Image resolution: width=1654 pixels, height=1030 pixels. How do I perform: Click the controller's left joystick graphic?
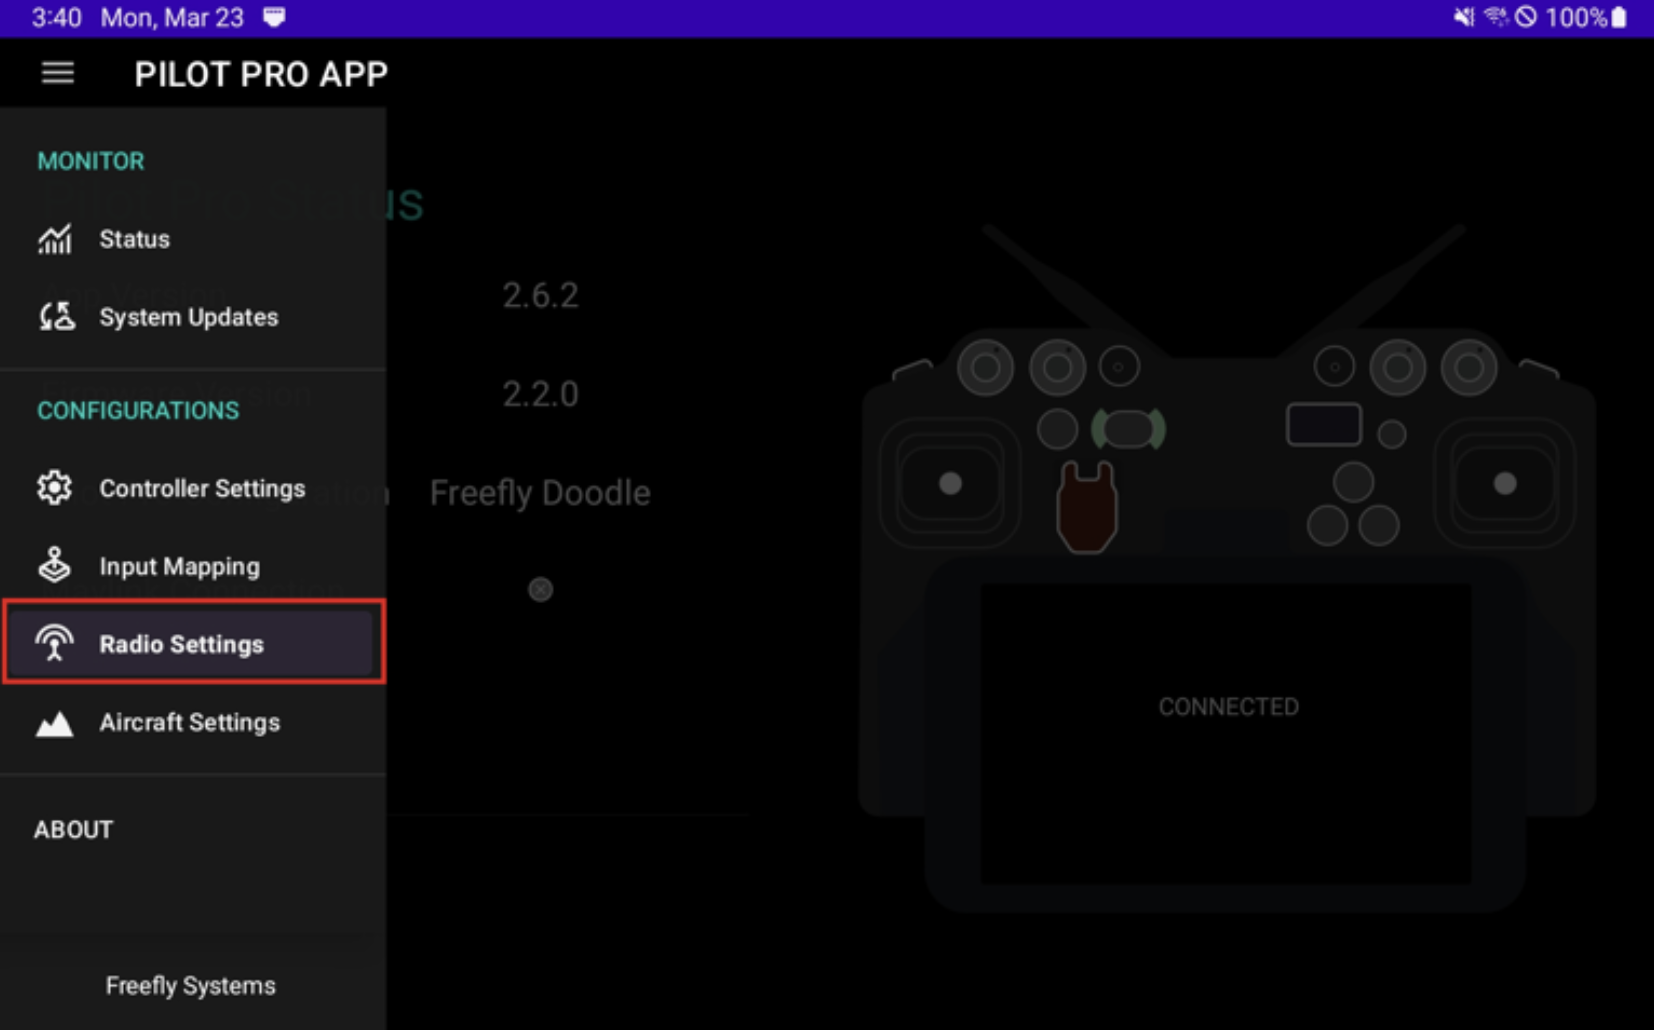click(x=950, y=484)
